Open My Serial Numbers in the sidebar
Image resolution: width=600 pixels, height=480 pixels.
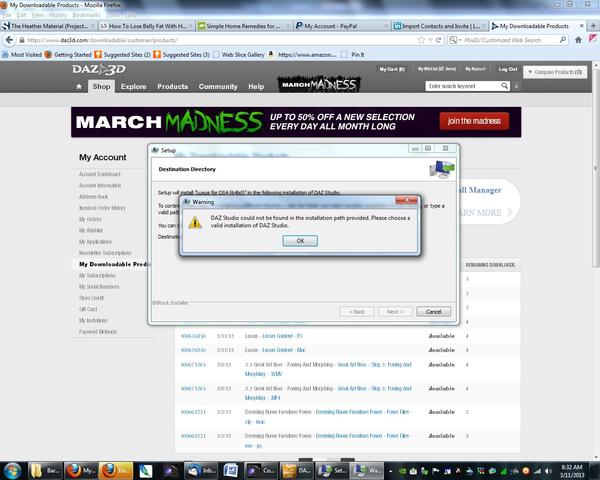(99, 287)
